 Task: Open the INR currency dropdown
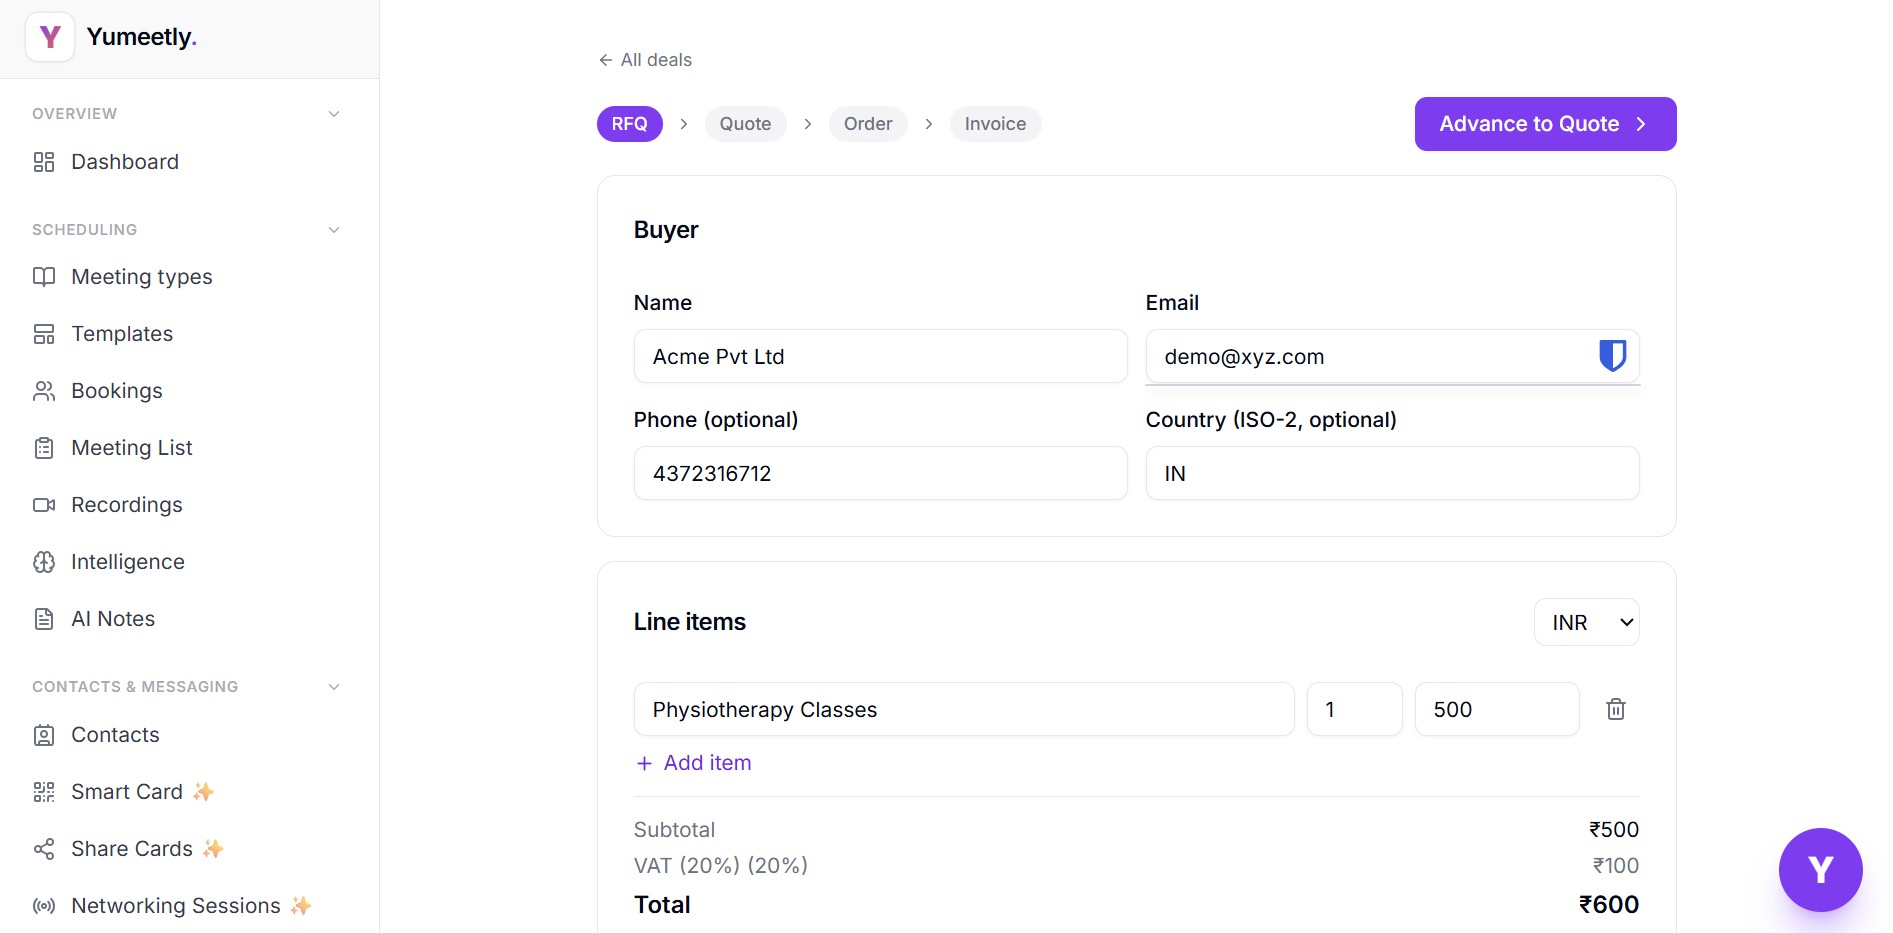pyautogui.click(x=1586, y=622)
